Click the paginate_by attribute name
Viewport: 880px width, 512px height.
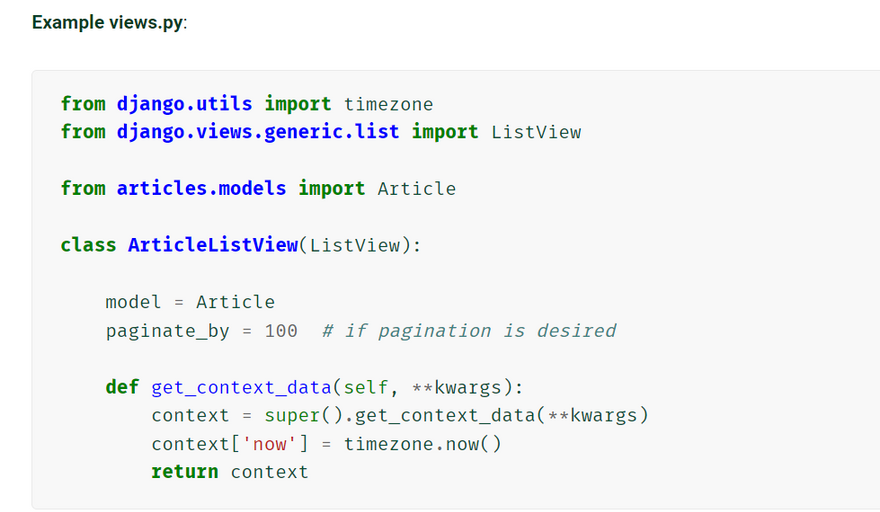[x=167, y=330]
